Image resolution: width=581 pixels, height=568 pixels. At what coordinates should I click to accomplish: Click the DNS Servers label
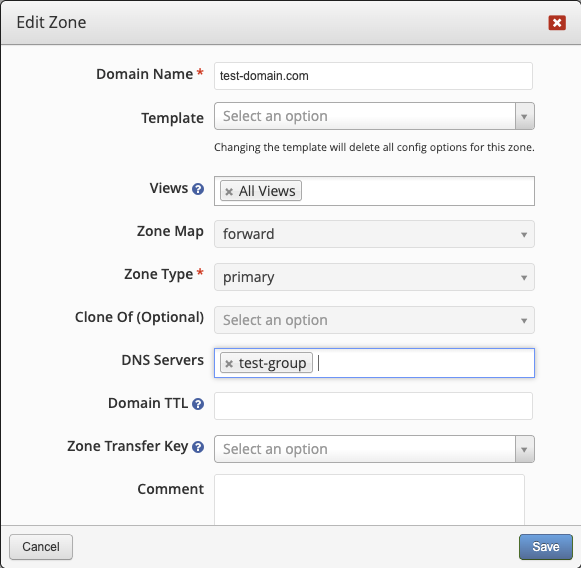click(163, 360)
